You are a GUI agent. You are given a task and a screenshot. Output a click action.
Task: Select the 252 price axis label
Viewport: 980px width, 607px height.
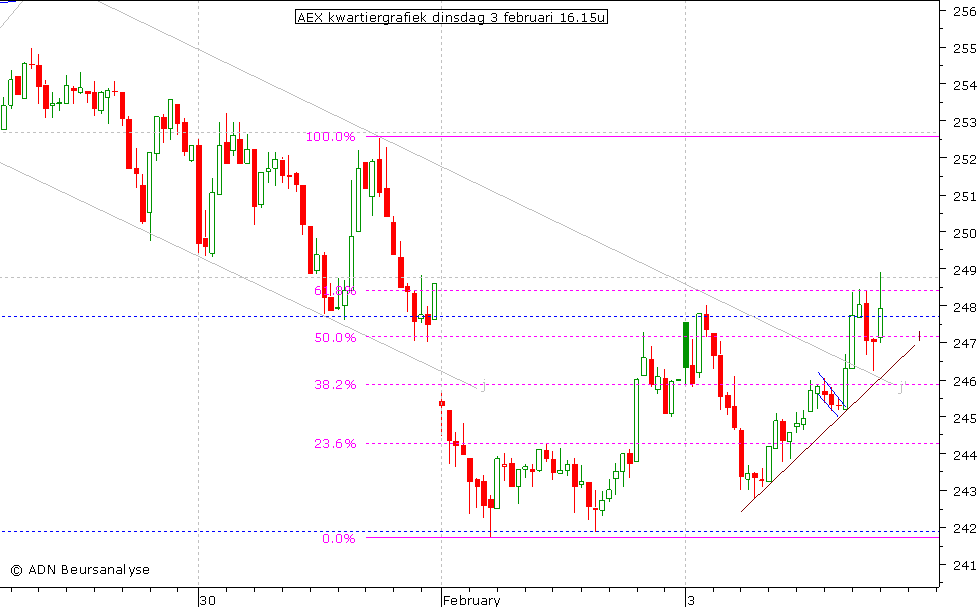(x=963, y=159)
